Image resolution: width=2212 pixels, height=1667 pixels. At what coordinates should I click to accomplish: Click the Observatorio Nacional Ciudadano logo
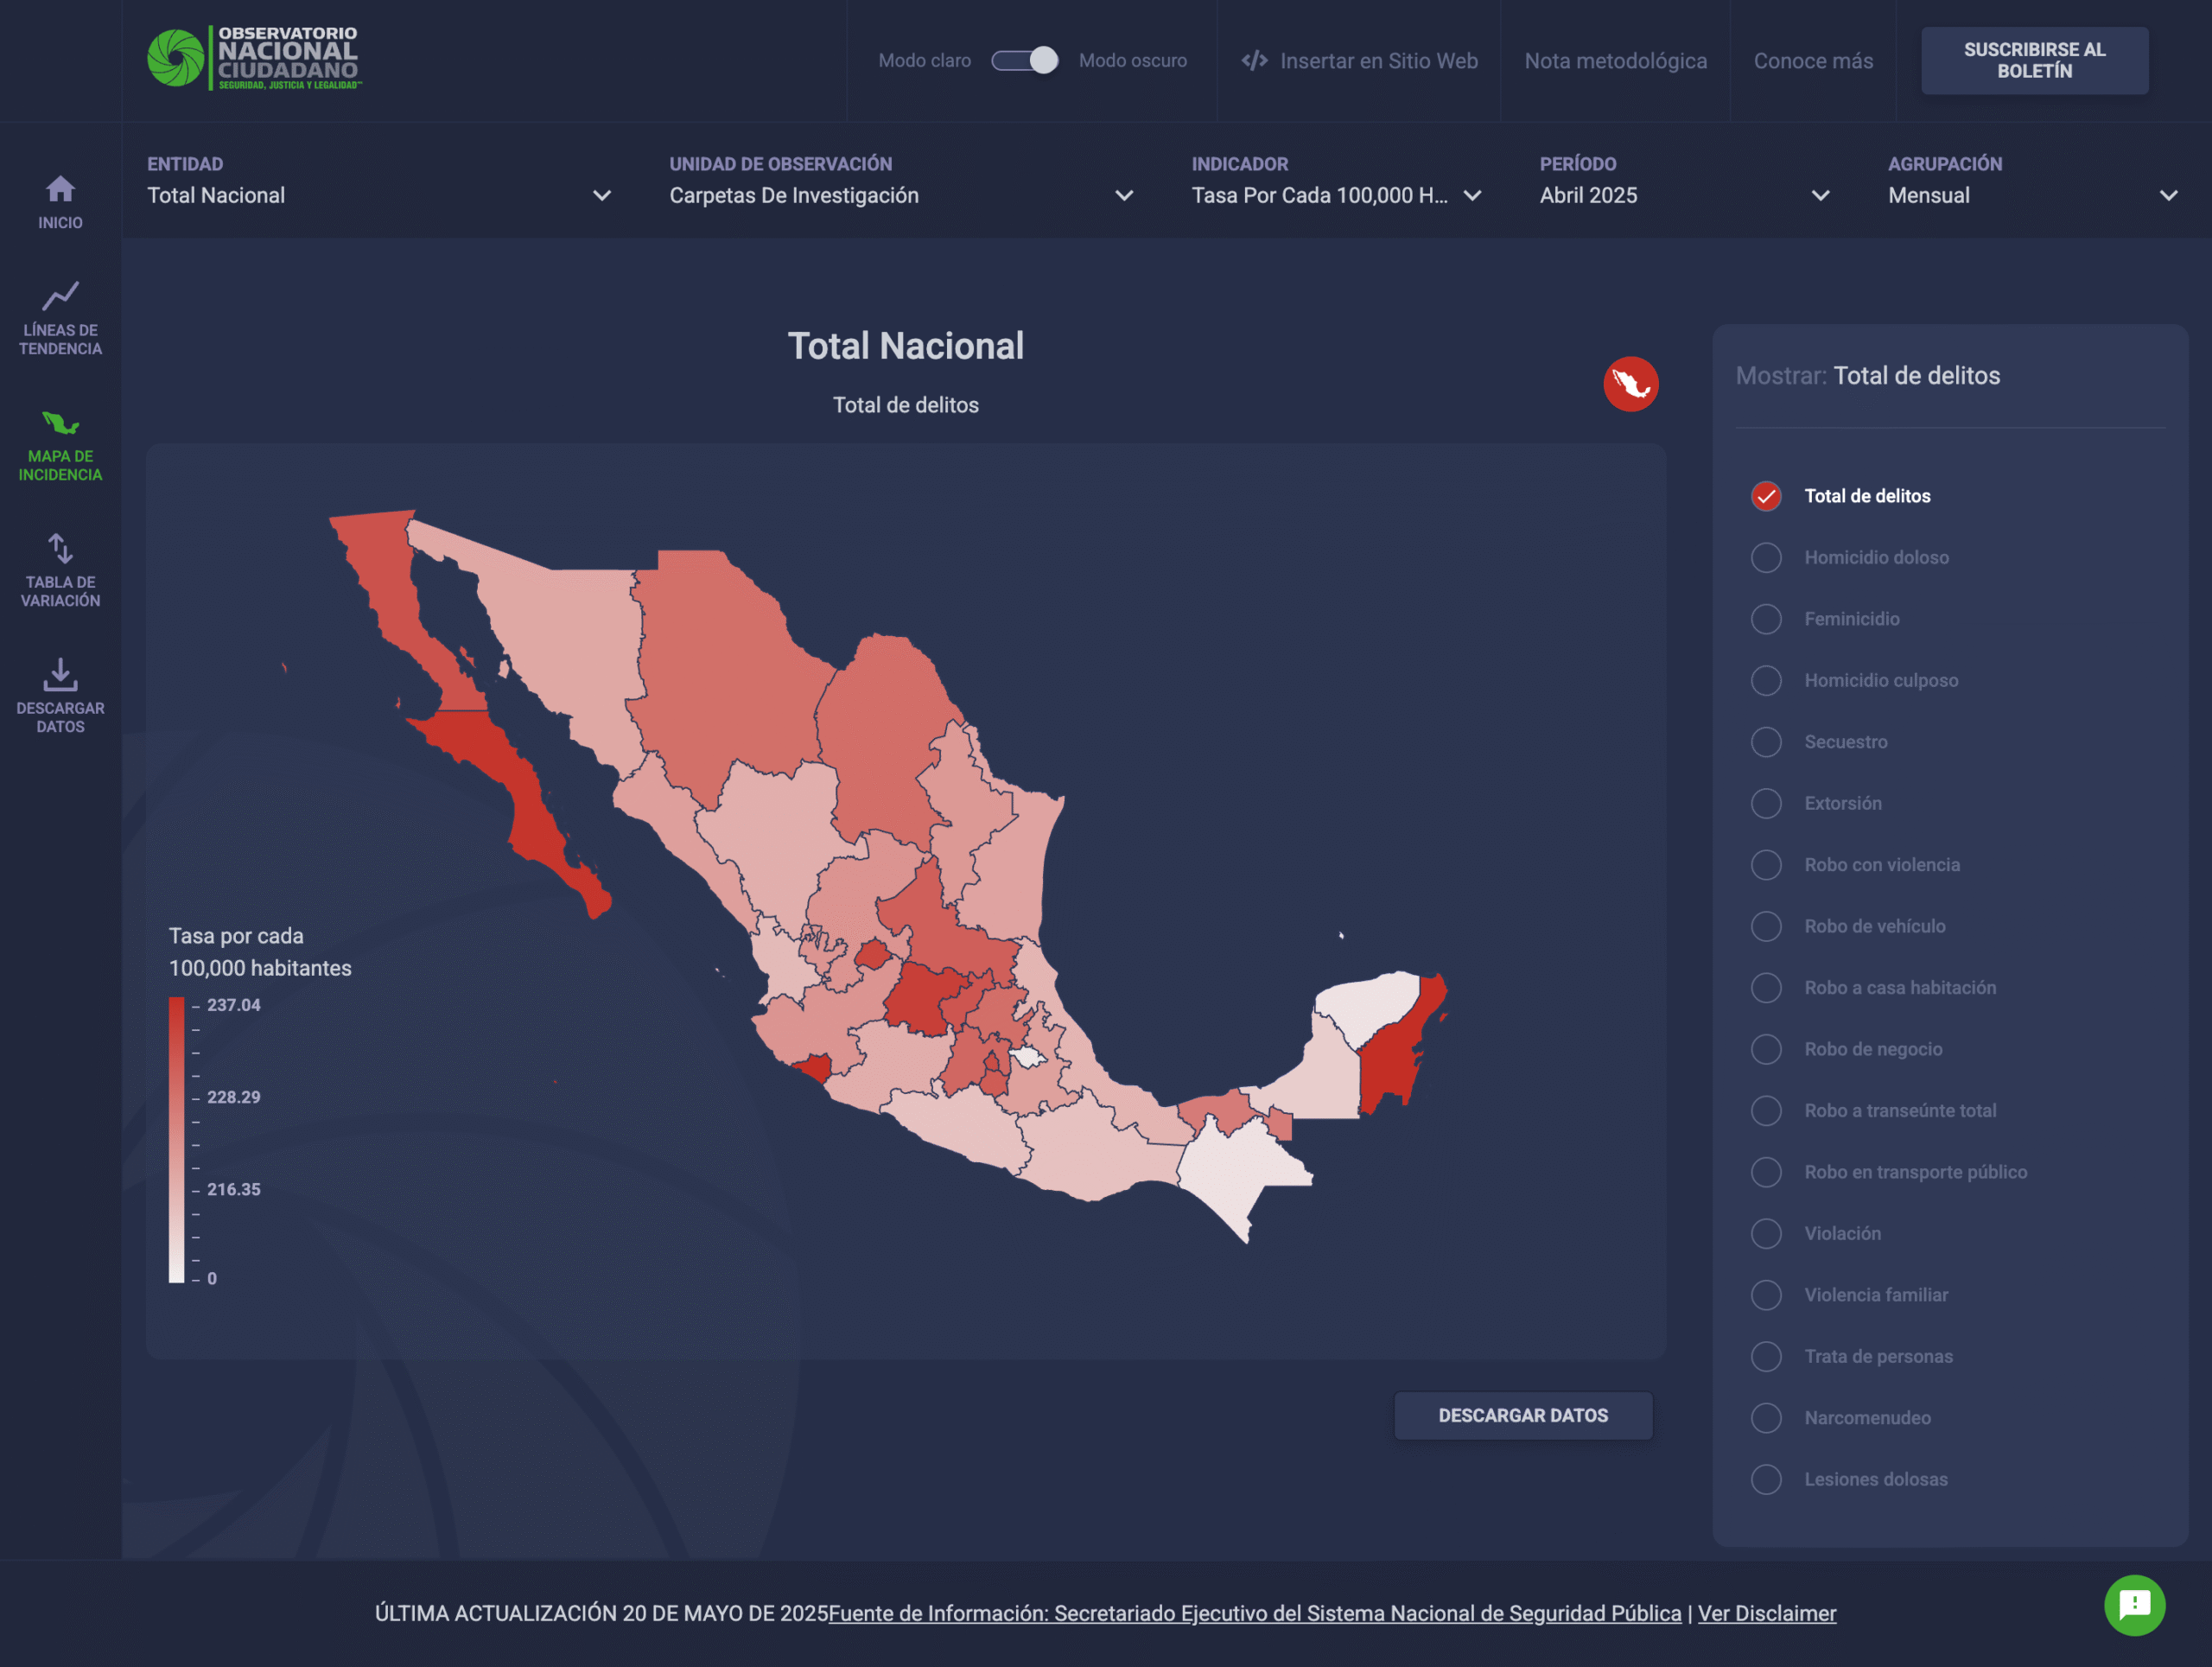[254, 59]
